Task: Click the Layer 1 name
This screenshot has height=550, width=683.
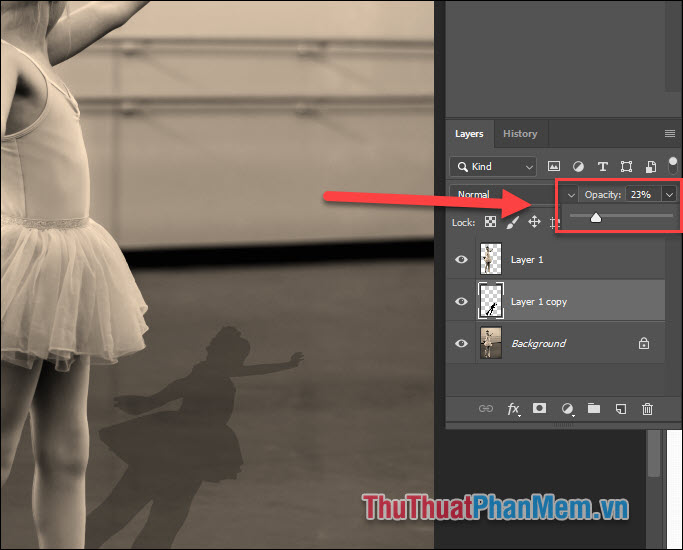Action: coord(527,260)
